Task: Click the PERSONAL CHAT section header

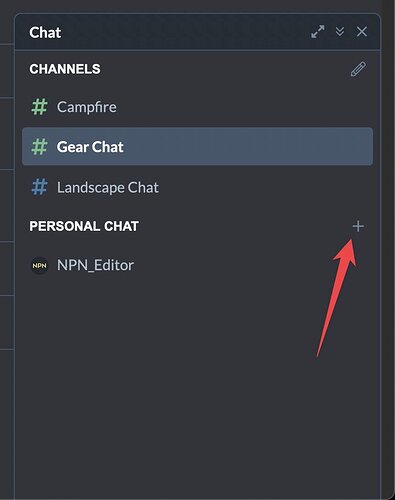Action: click(84, 226)
